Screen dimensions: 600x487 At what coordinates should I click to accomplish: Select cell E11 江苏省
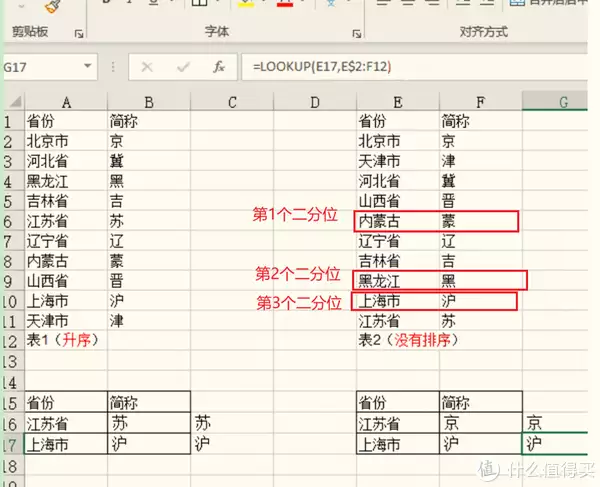click(398, 321)
